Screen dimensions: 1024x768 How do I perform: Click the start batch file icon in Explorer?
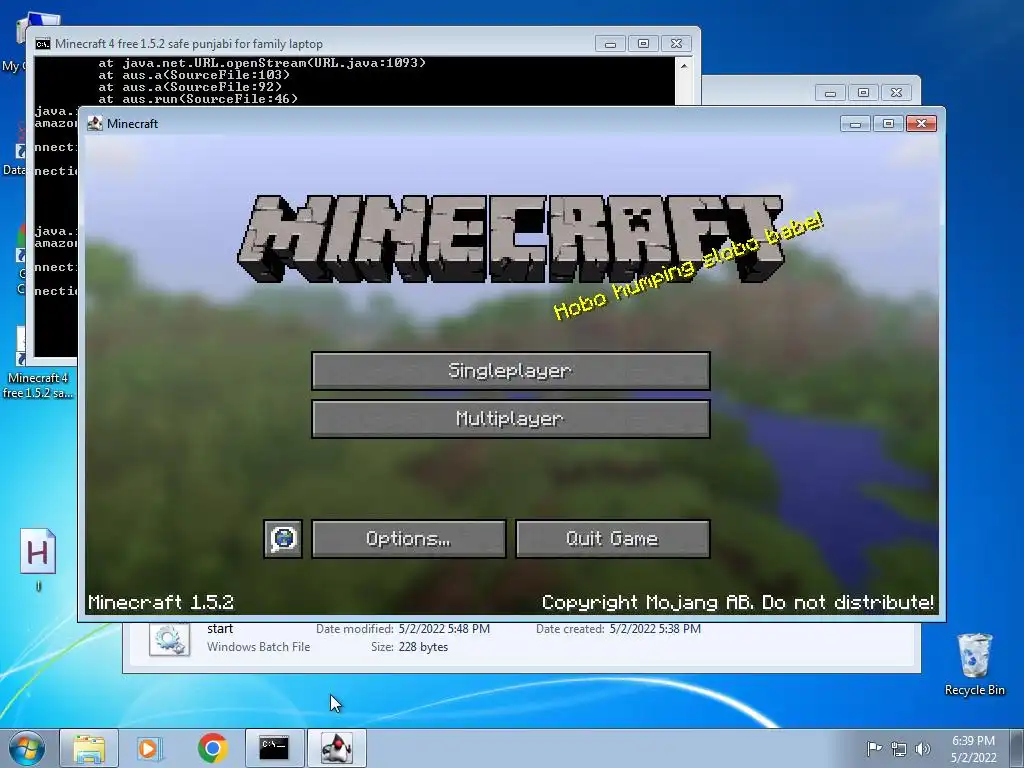[x=169, y=639]
